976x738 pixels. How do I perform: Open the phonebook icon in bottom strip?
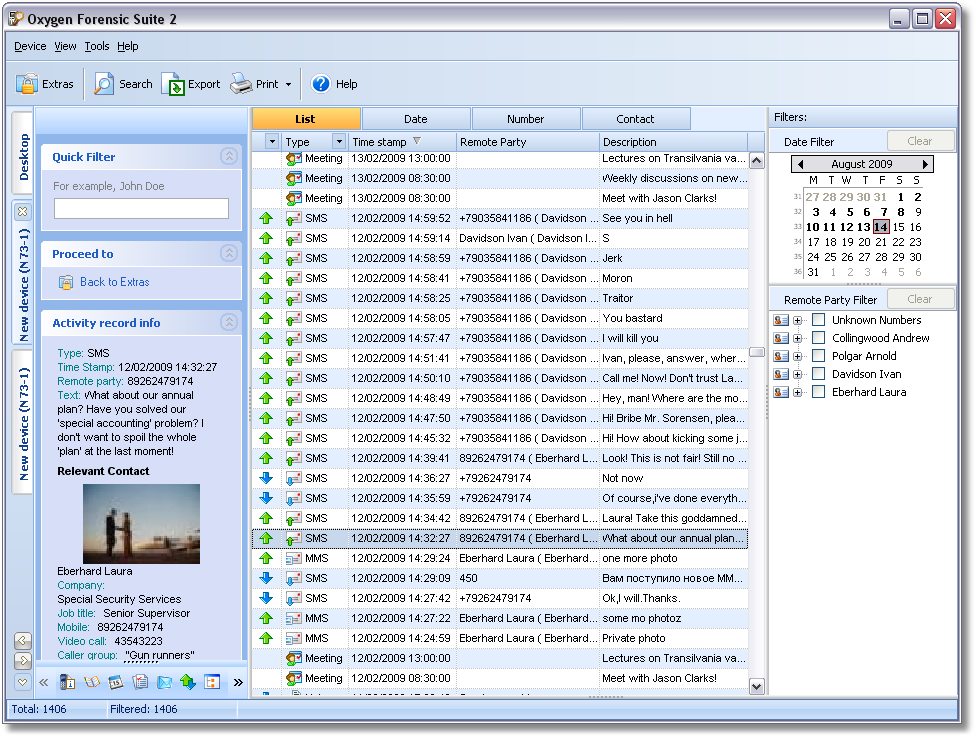pos(91,682)
